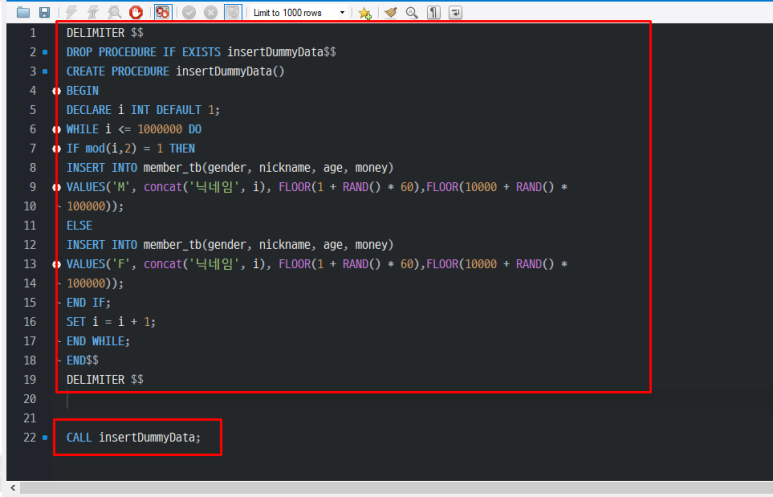Toggle word wrap icon in the toolbar

[x=456, y=12]
